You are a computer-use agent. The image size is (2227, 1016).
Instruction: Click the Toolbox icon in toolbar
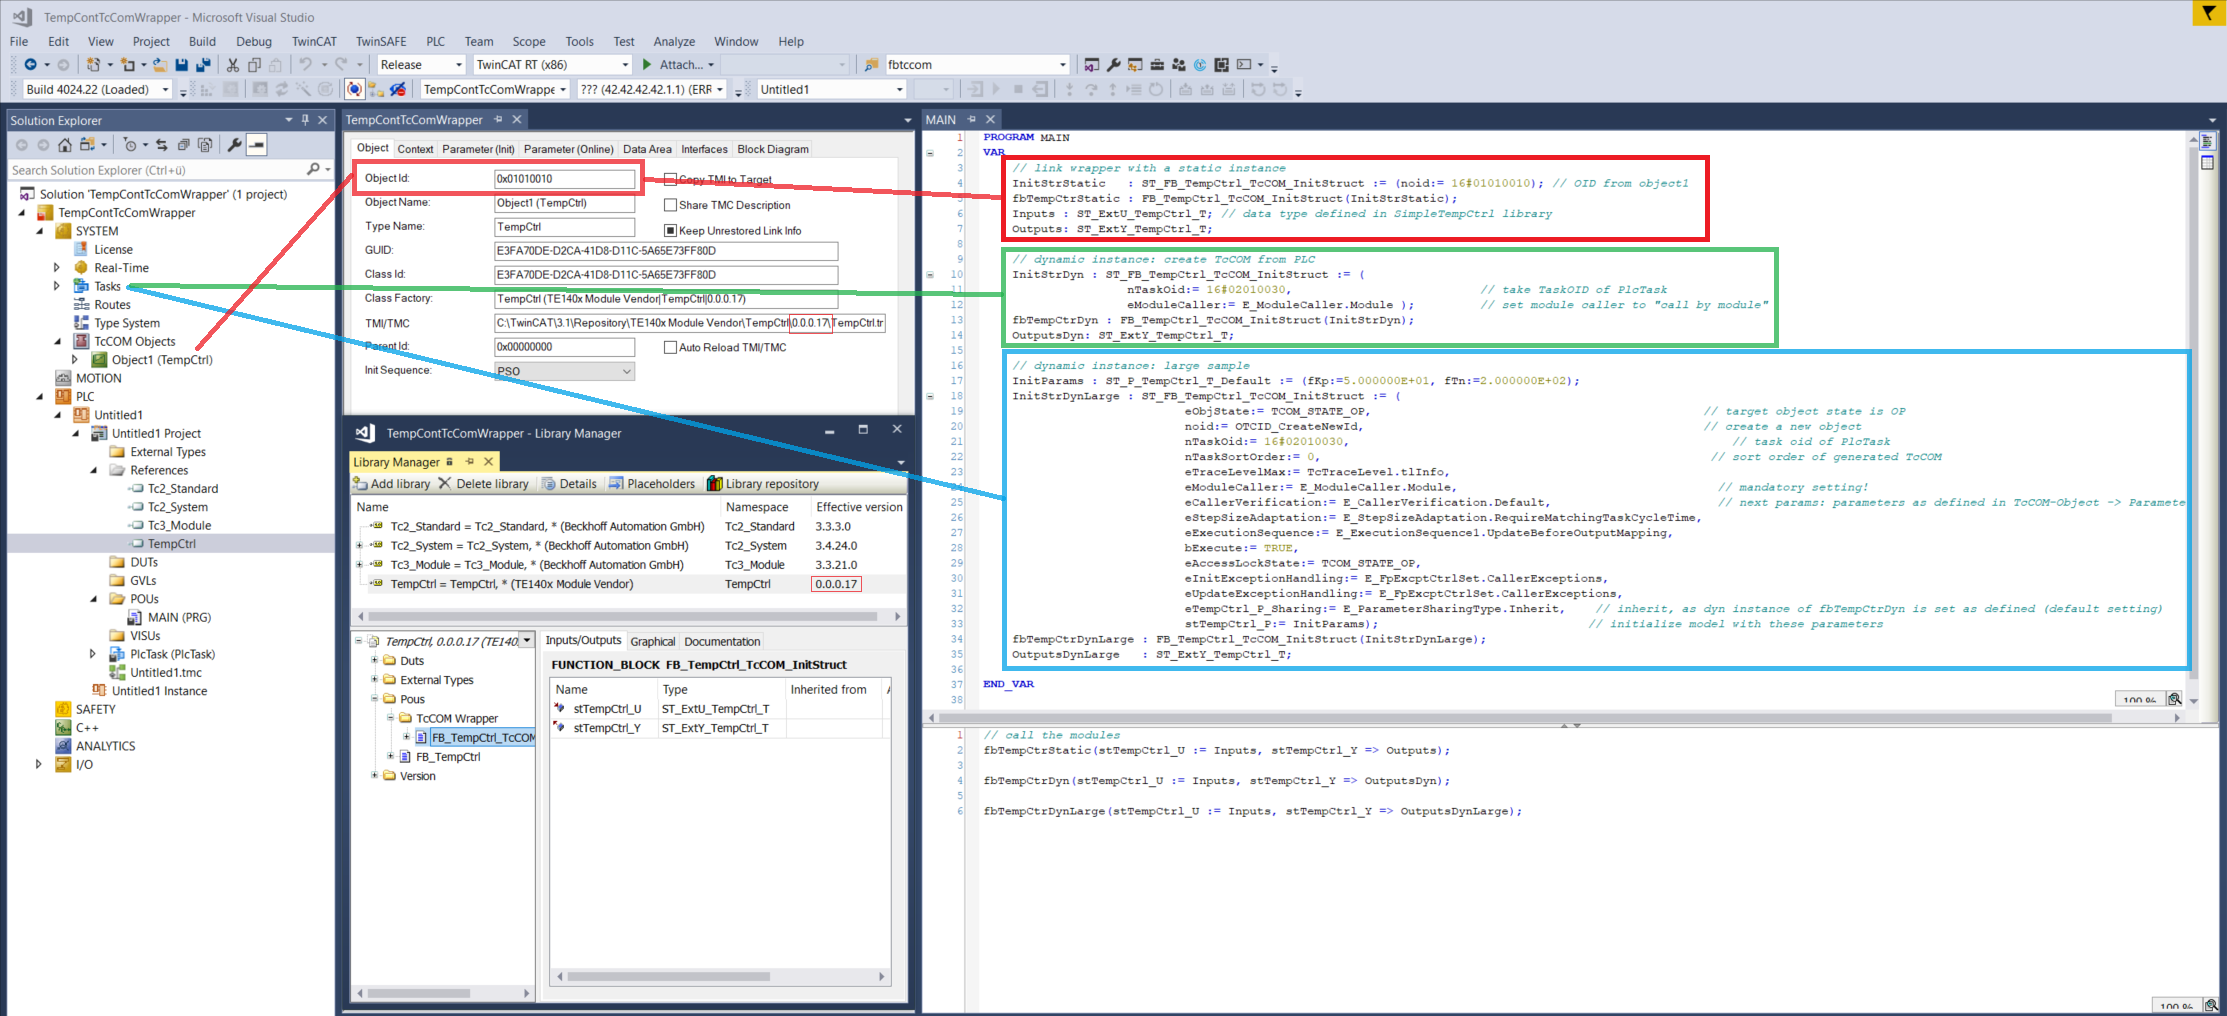pos(1157,65)
